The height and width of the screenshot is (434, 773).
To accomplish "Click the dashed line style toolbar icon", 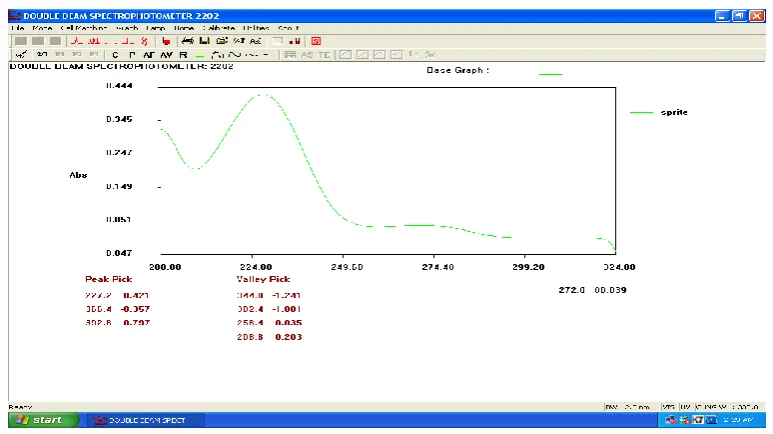I will click(x=252, y=55).
